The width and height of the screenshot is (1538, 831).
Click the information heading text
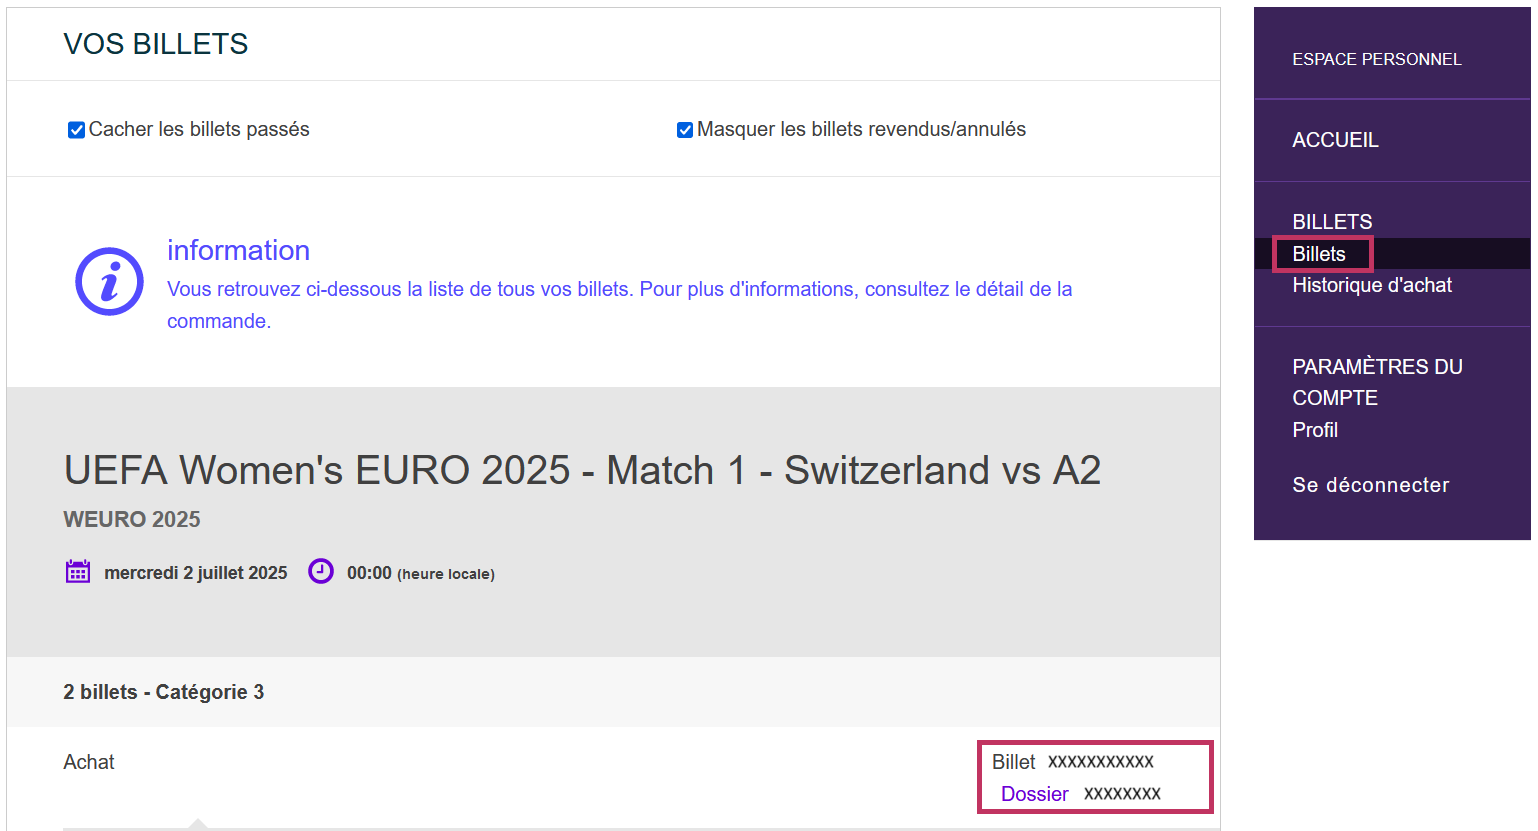click(238, 250)
